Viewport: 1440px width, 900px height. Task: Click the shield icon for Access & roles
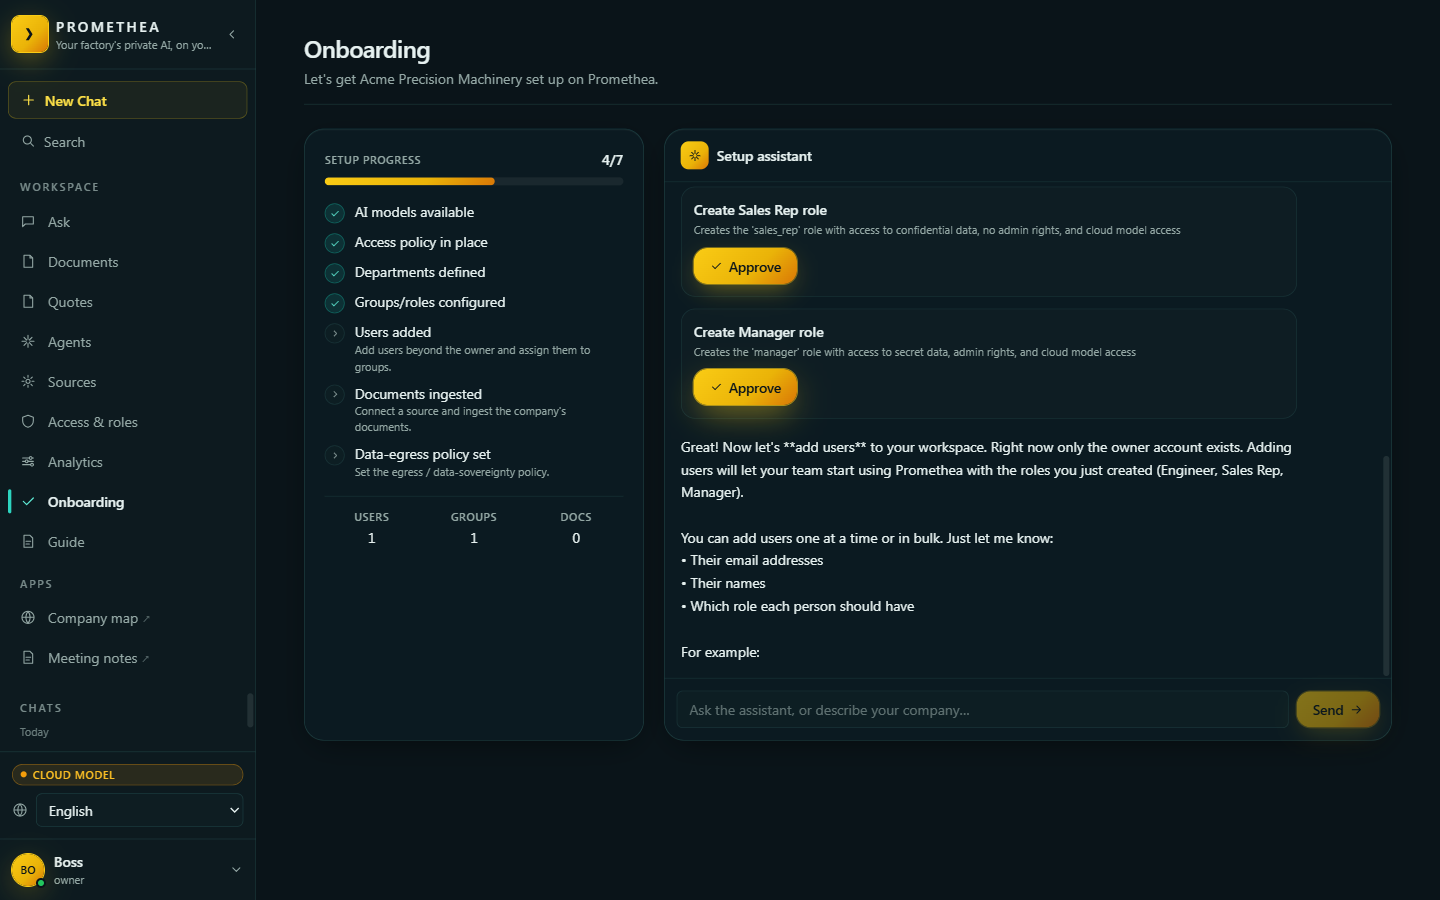coord(28,422)
